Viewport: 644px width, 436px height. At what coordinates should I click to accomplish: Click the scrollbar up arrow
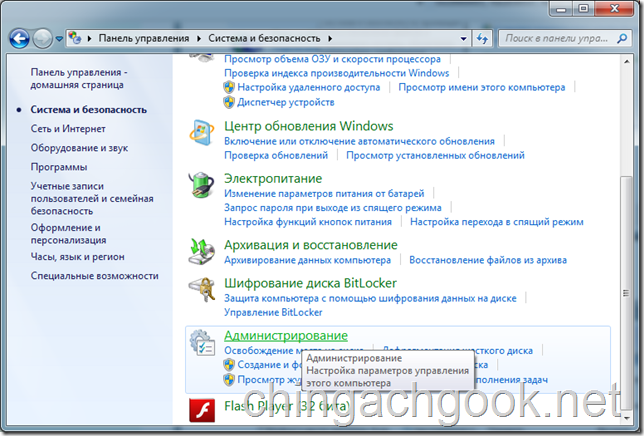(x=626, y=62)
